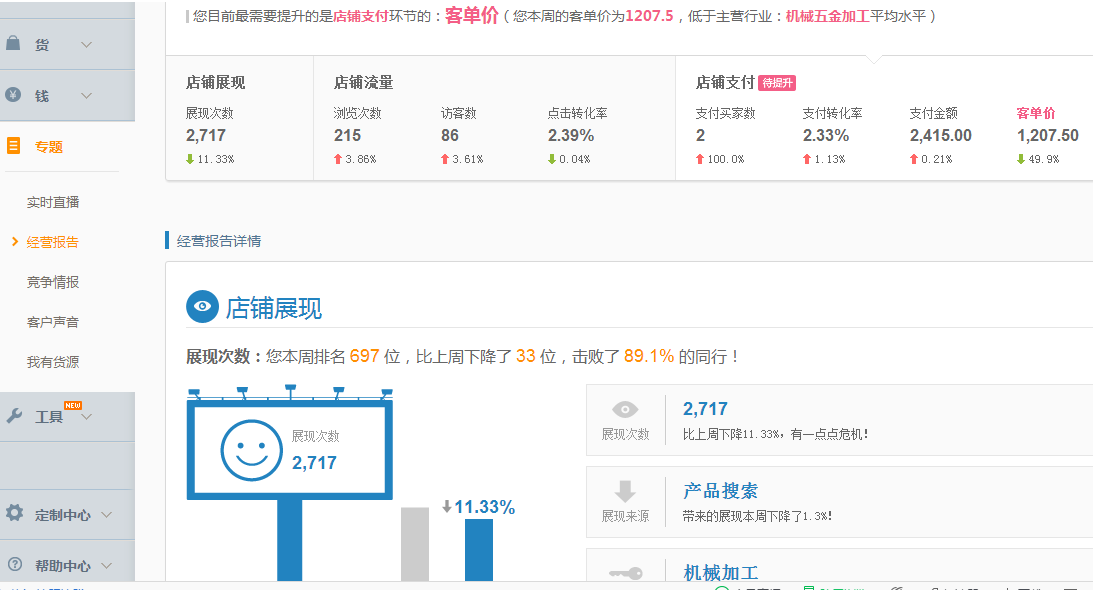
Task: Click the gear icon beside 定制中心
Action: (x=14, y=513)
